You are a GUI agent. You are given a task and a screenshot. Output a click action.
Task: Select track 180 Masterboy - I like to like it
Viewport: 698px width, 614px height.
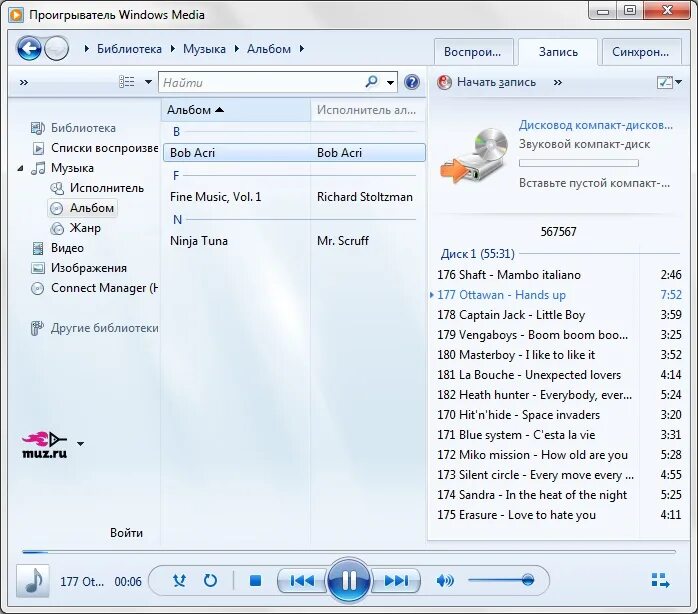pos(559,355)
